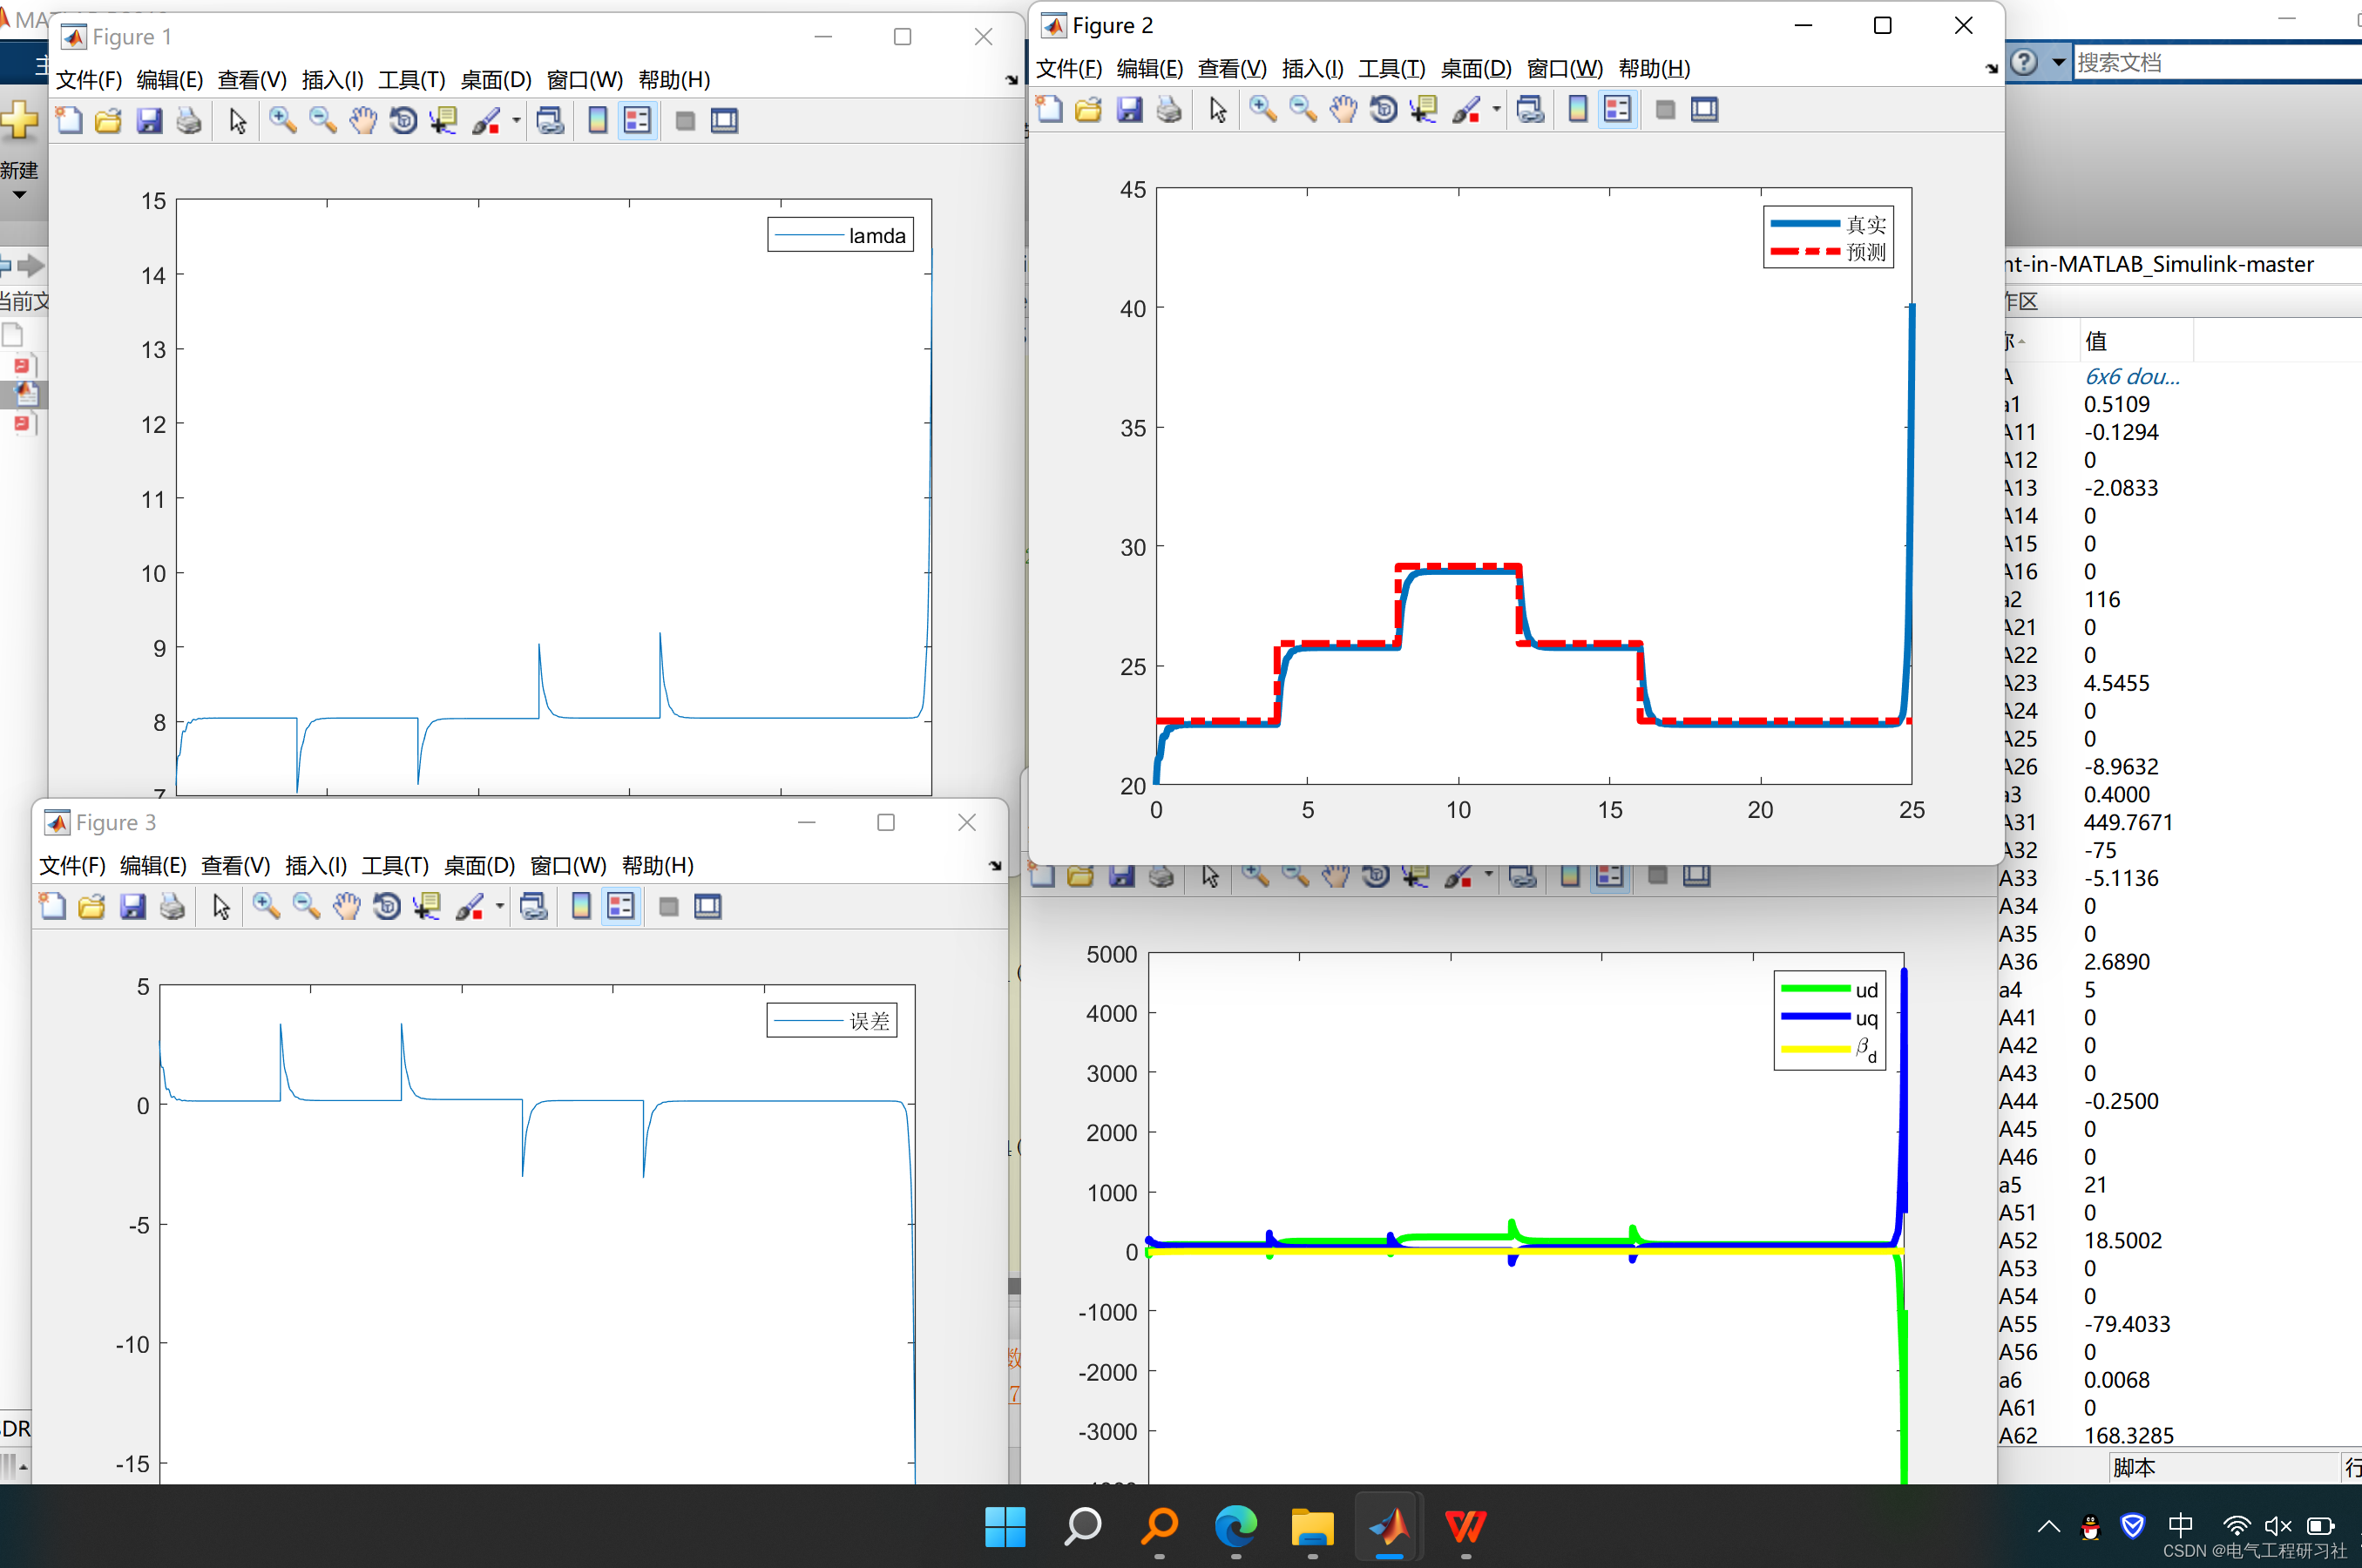Click Link Plot icon in Figure 2

pos(1530,109)
